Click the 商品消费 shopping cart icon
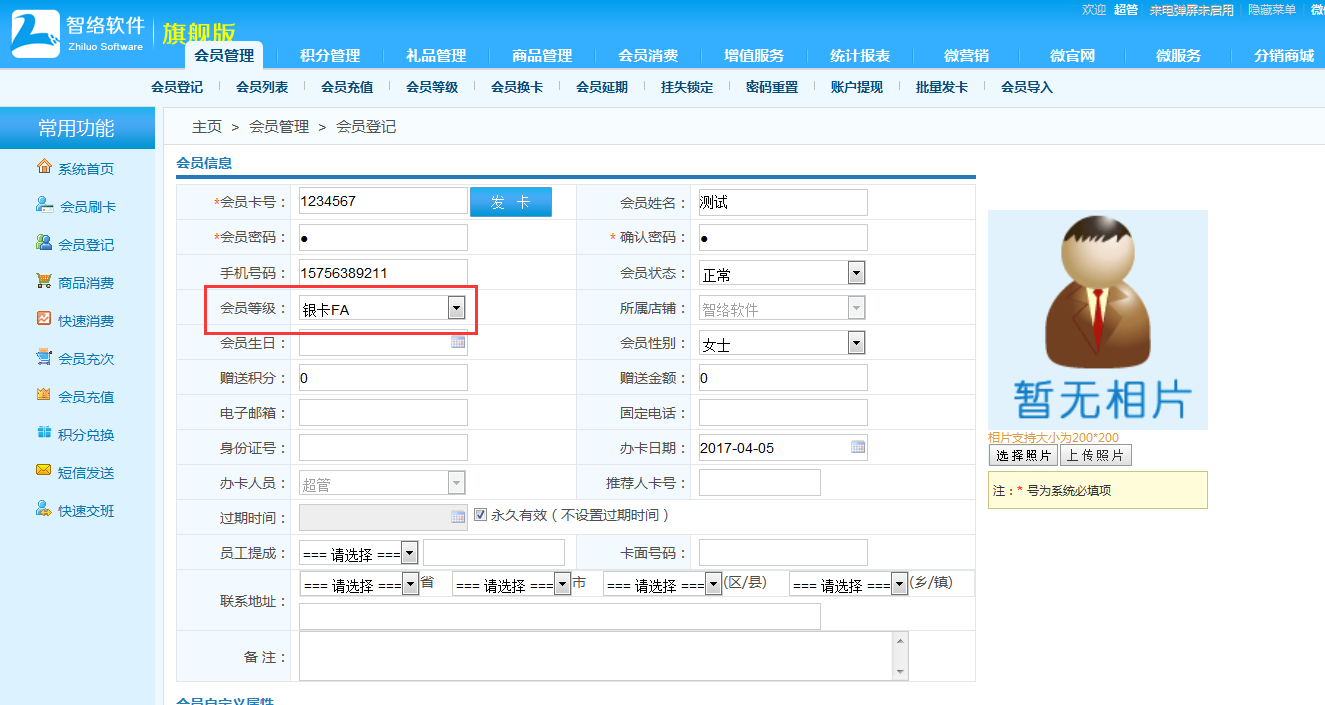 coord(44,281)
